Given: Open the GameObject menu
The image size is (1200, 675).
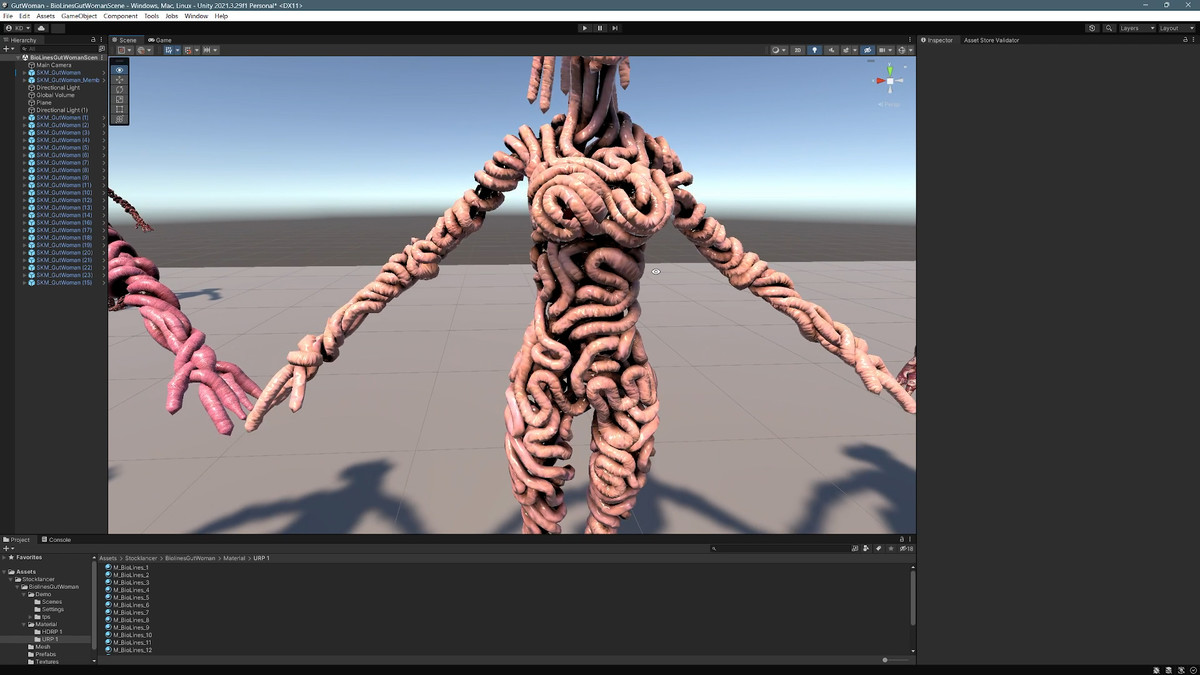Looking at the screenshot, I should coord(79,16).
